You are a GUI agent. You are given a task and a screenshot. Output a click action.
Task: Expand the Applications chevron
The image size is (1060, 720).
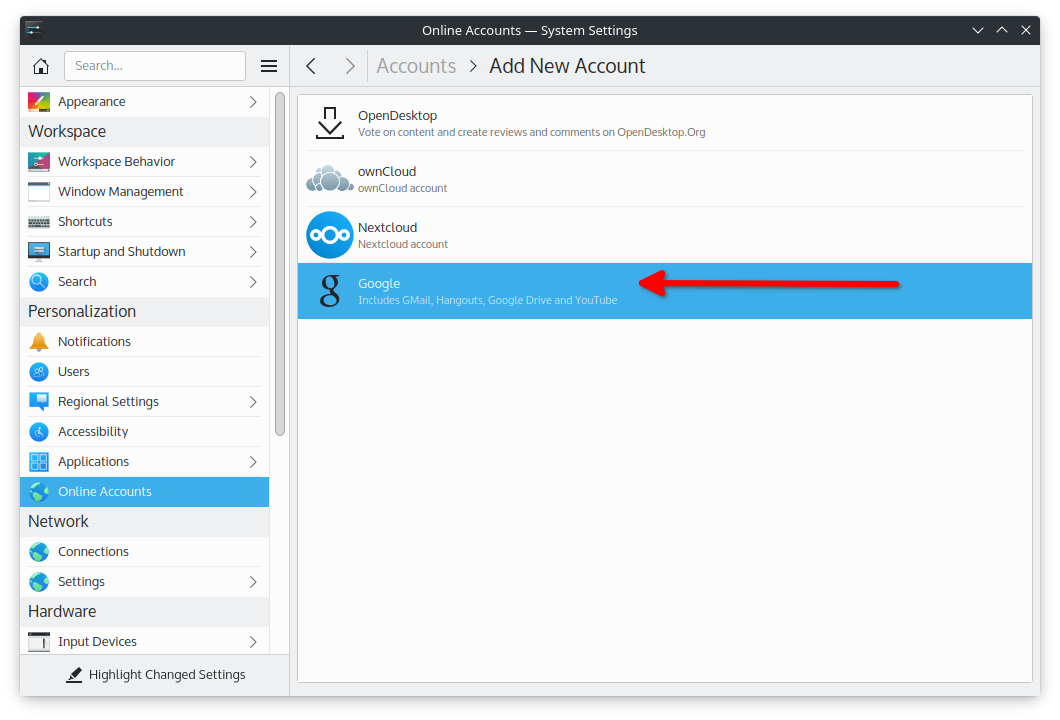click(x=253, y=462)
